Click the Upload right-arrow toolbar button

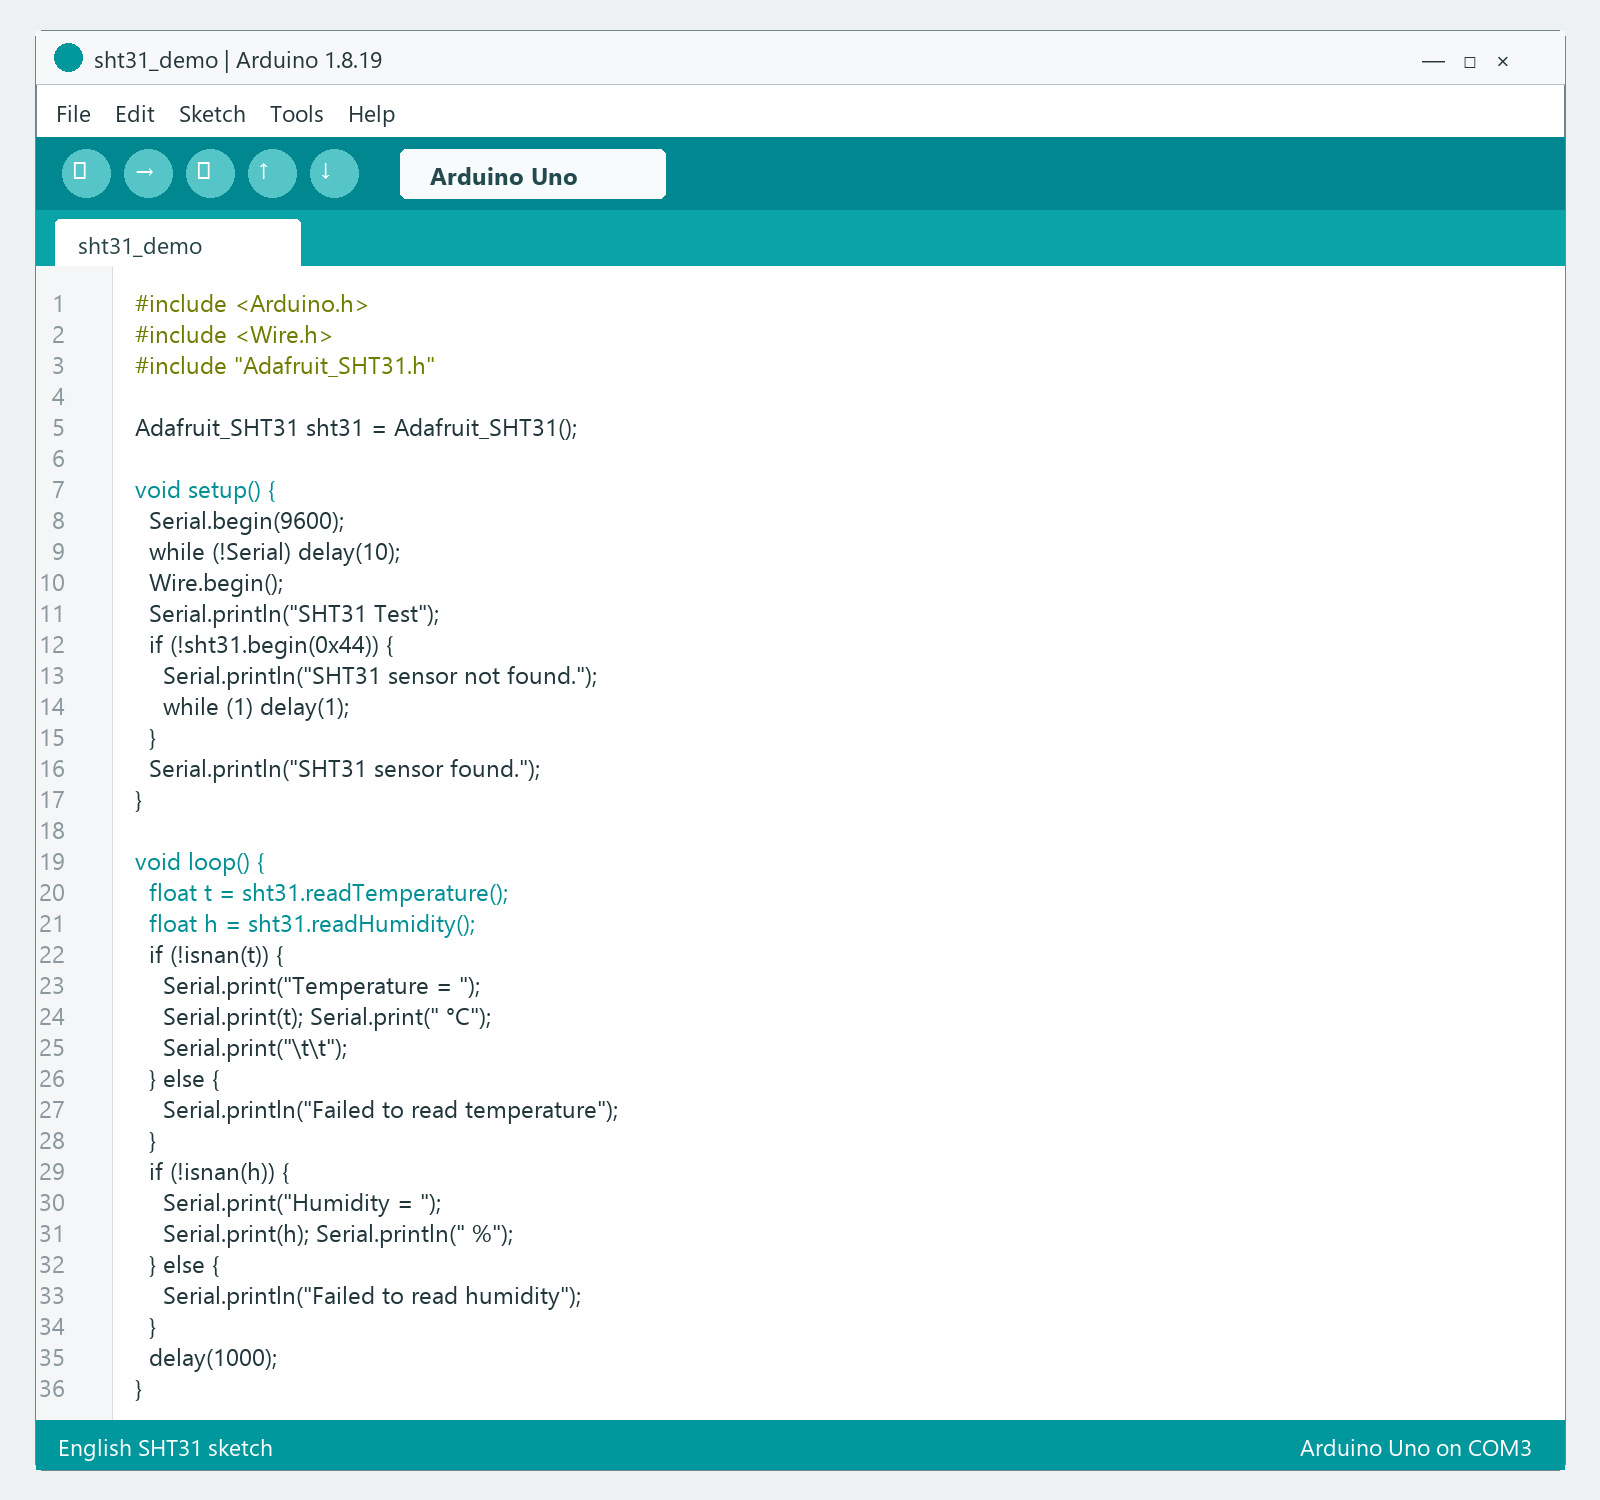click(x=148, y=173)
